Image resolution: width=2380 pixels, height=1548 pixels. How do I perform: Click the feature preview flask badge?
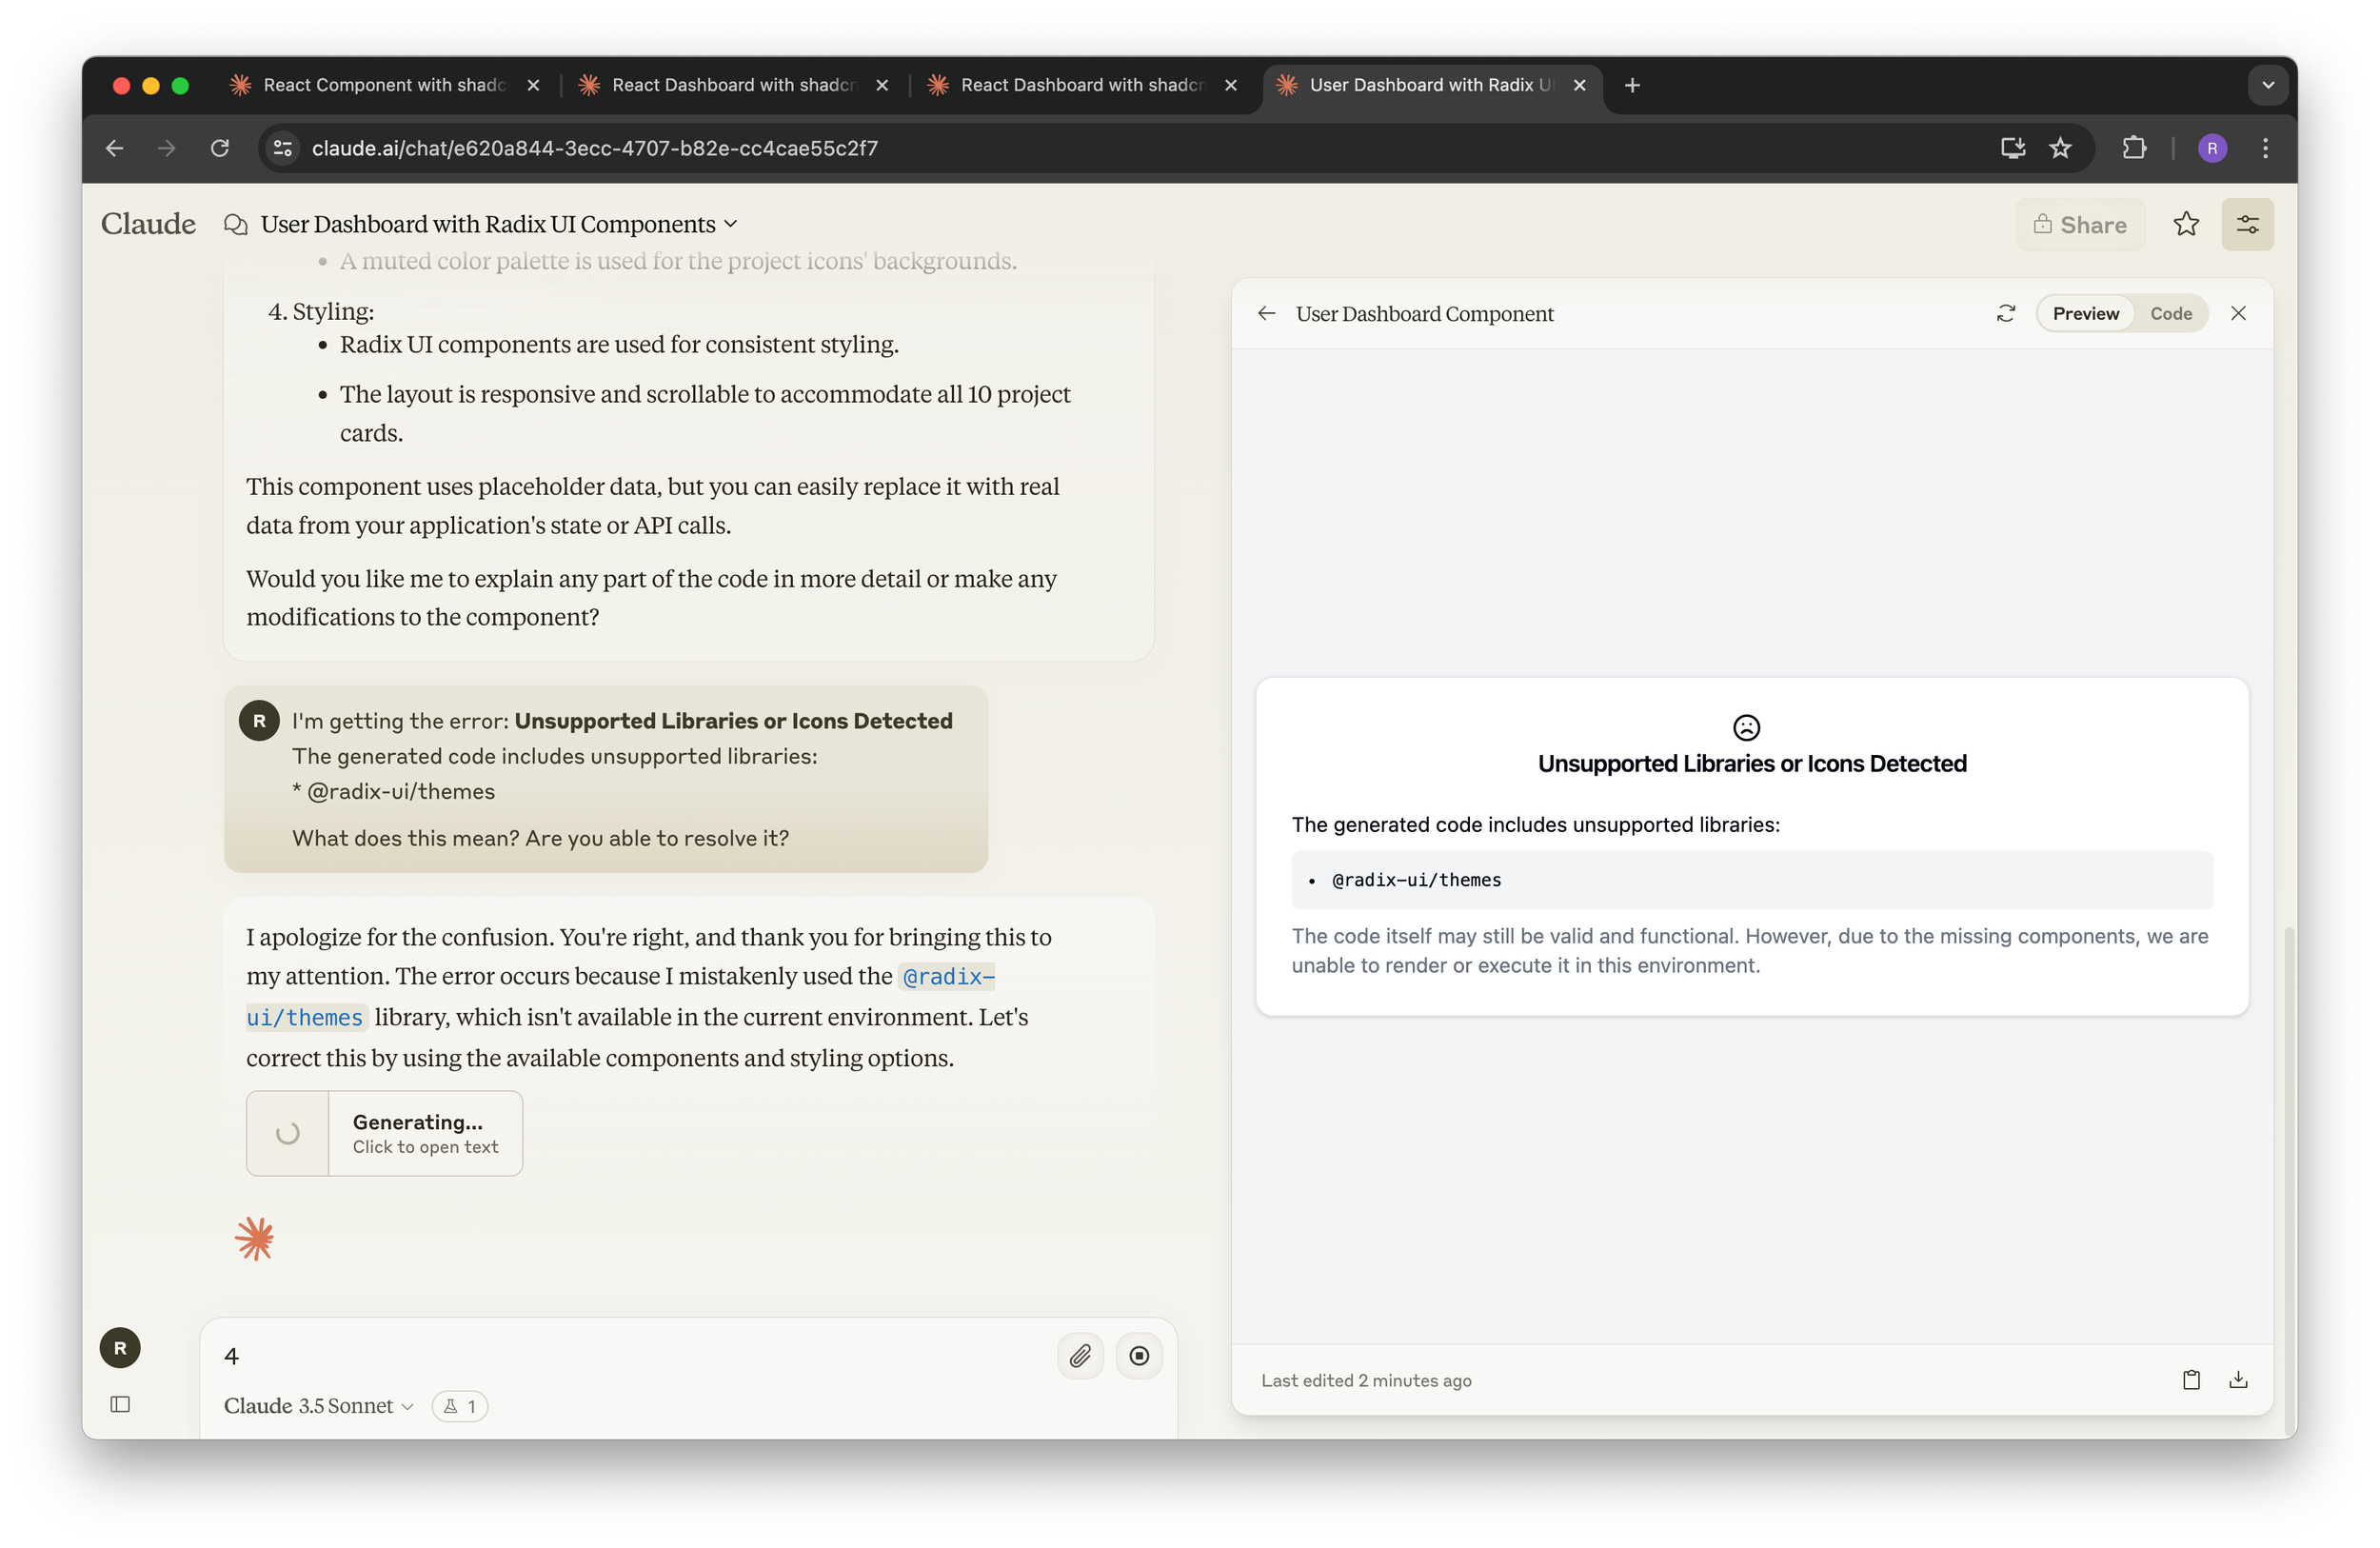click(459, 1405)
